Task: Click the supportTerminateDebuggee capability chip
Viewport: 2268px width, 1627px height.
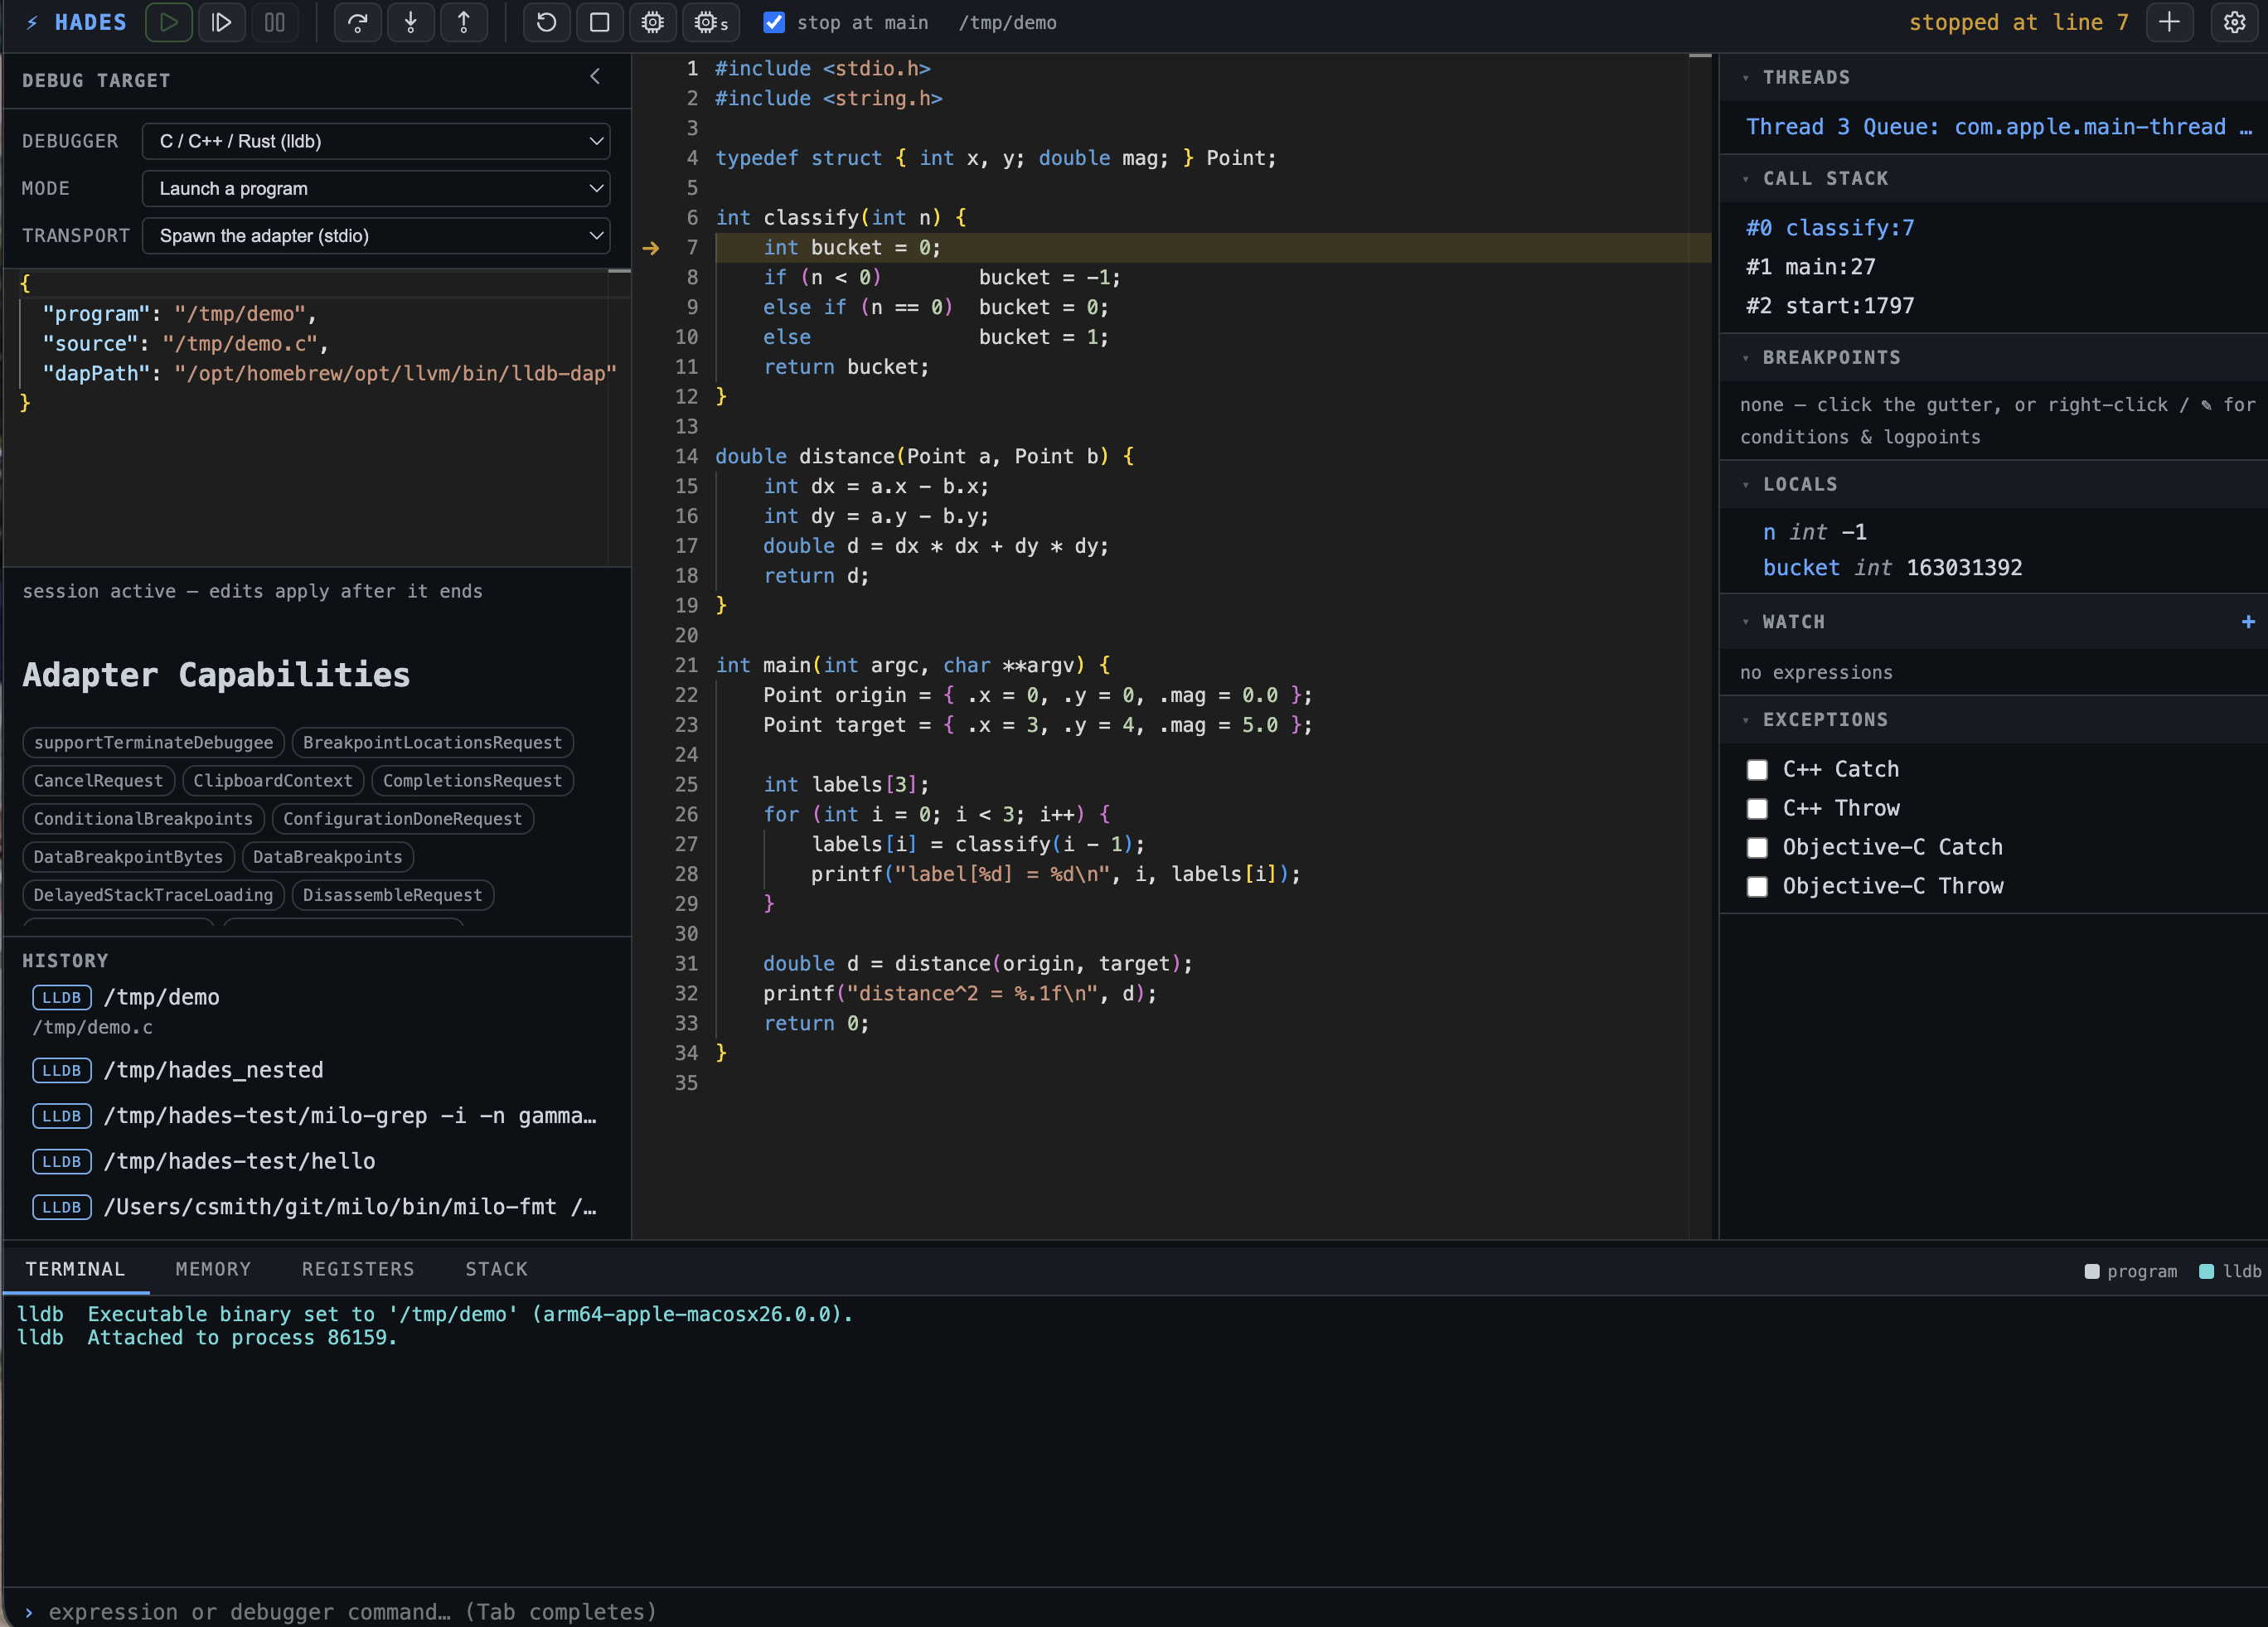Action: (153, 742)
